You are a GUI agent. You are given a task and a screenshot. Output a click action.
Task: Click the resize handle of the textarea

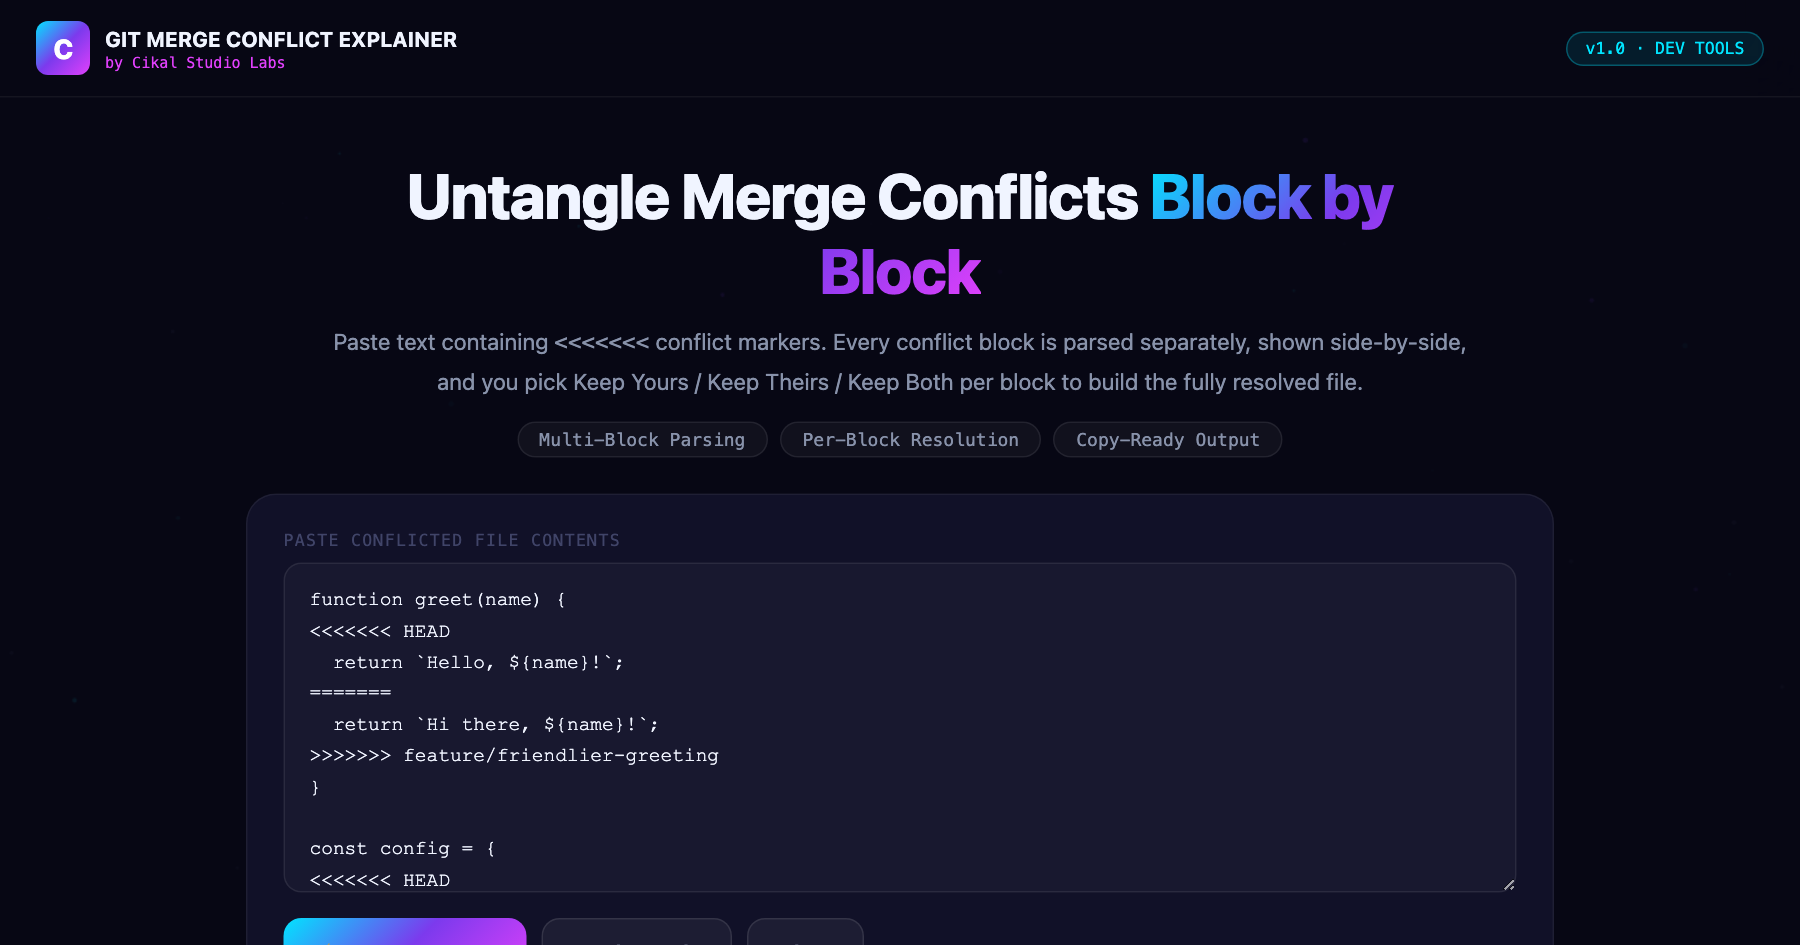1509,884
